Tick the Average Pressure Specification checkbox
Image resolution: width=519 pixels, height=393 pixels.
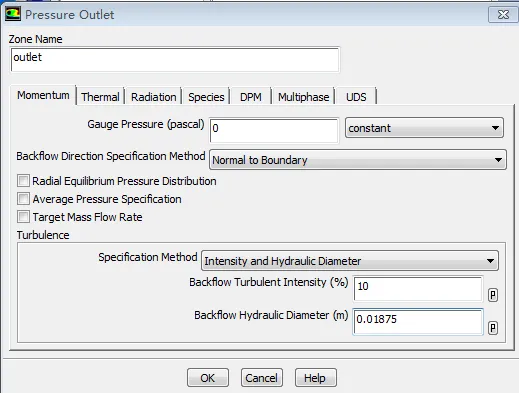[x=23, y=199]
